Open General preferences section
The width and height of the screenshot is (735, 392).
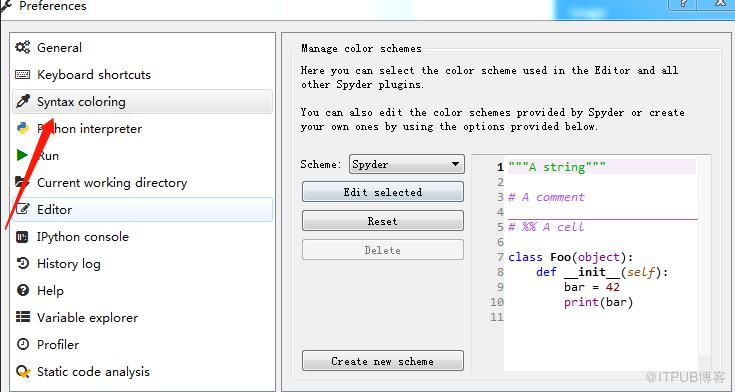click(142, 47)
